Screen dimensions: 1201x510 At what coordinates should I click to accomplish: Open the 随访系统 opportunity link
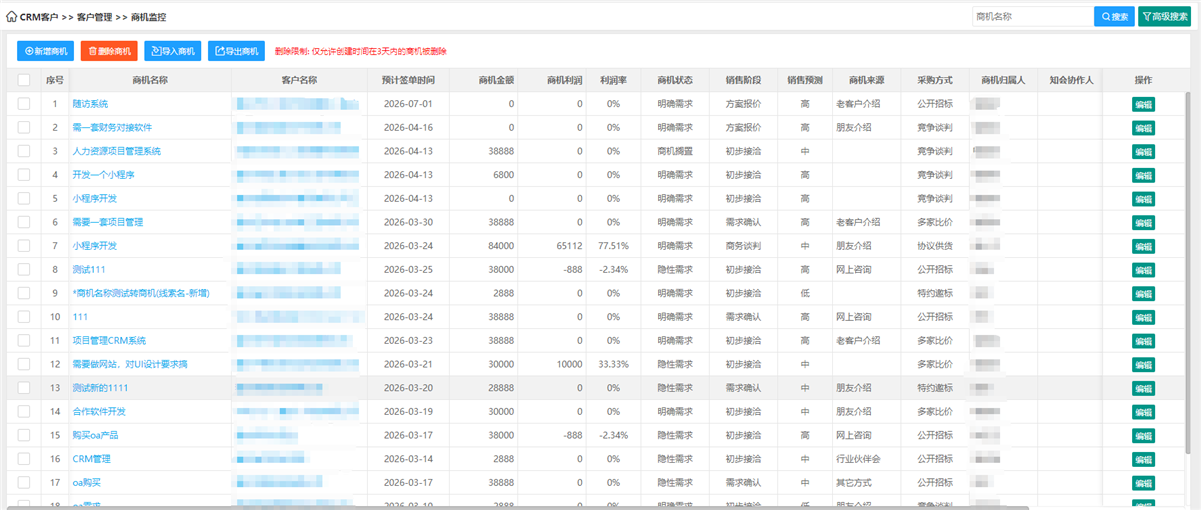90,104
